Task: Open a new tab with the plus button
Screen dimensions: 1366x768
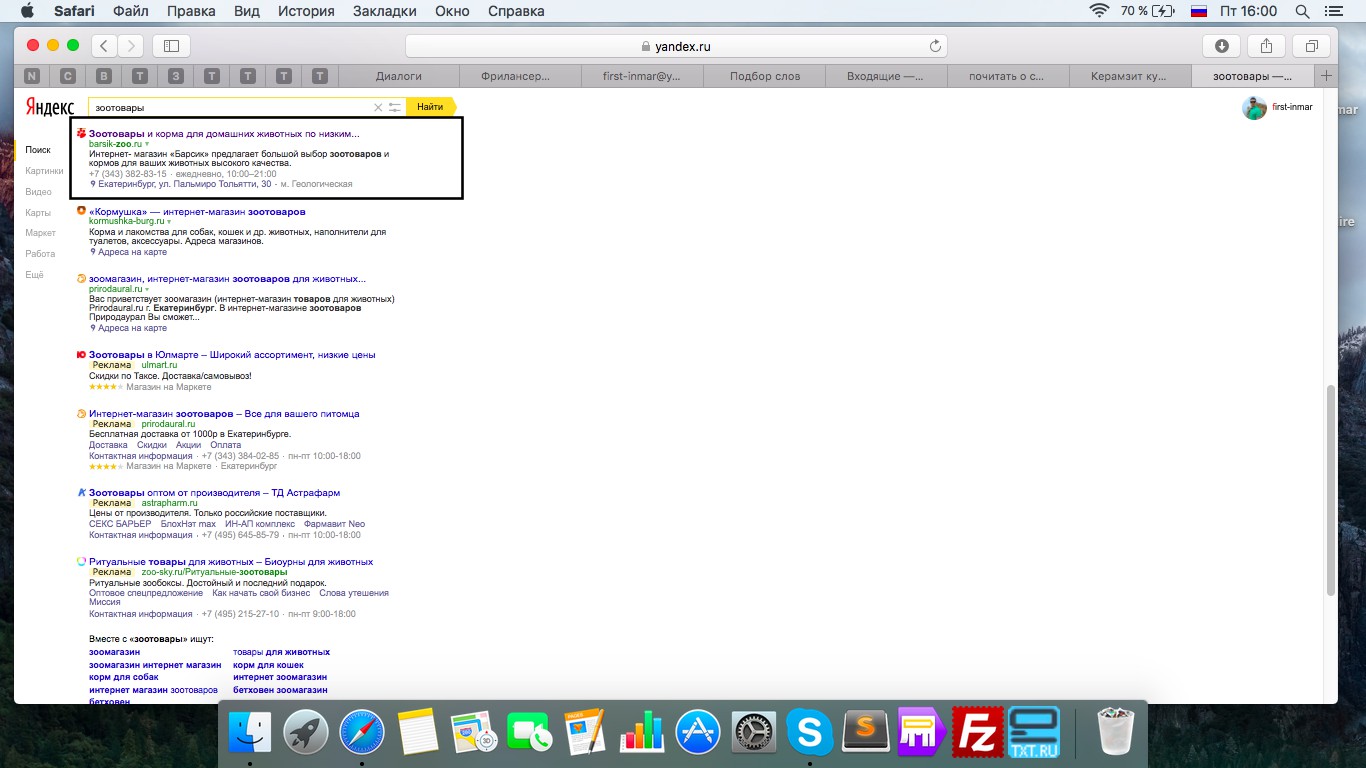Action: tap(1327, 76)
